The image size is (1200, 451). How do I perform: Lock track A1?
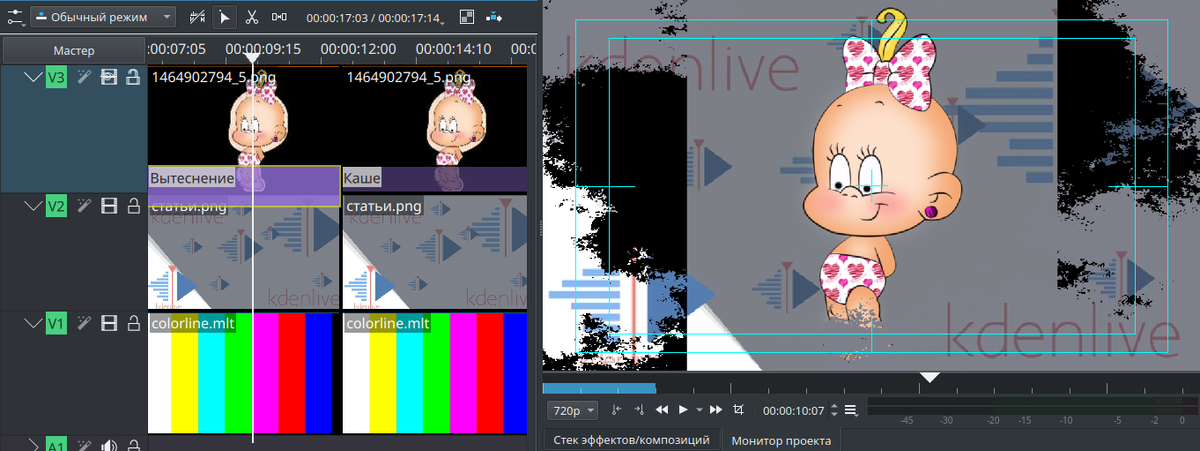pos(132,445)
